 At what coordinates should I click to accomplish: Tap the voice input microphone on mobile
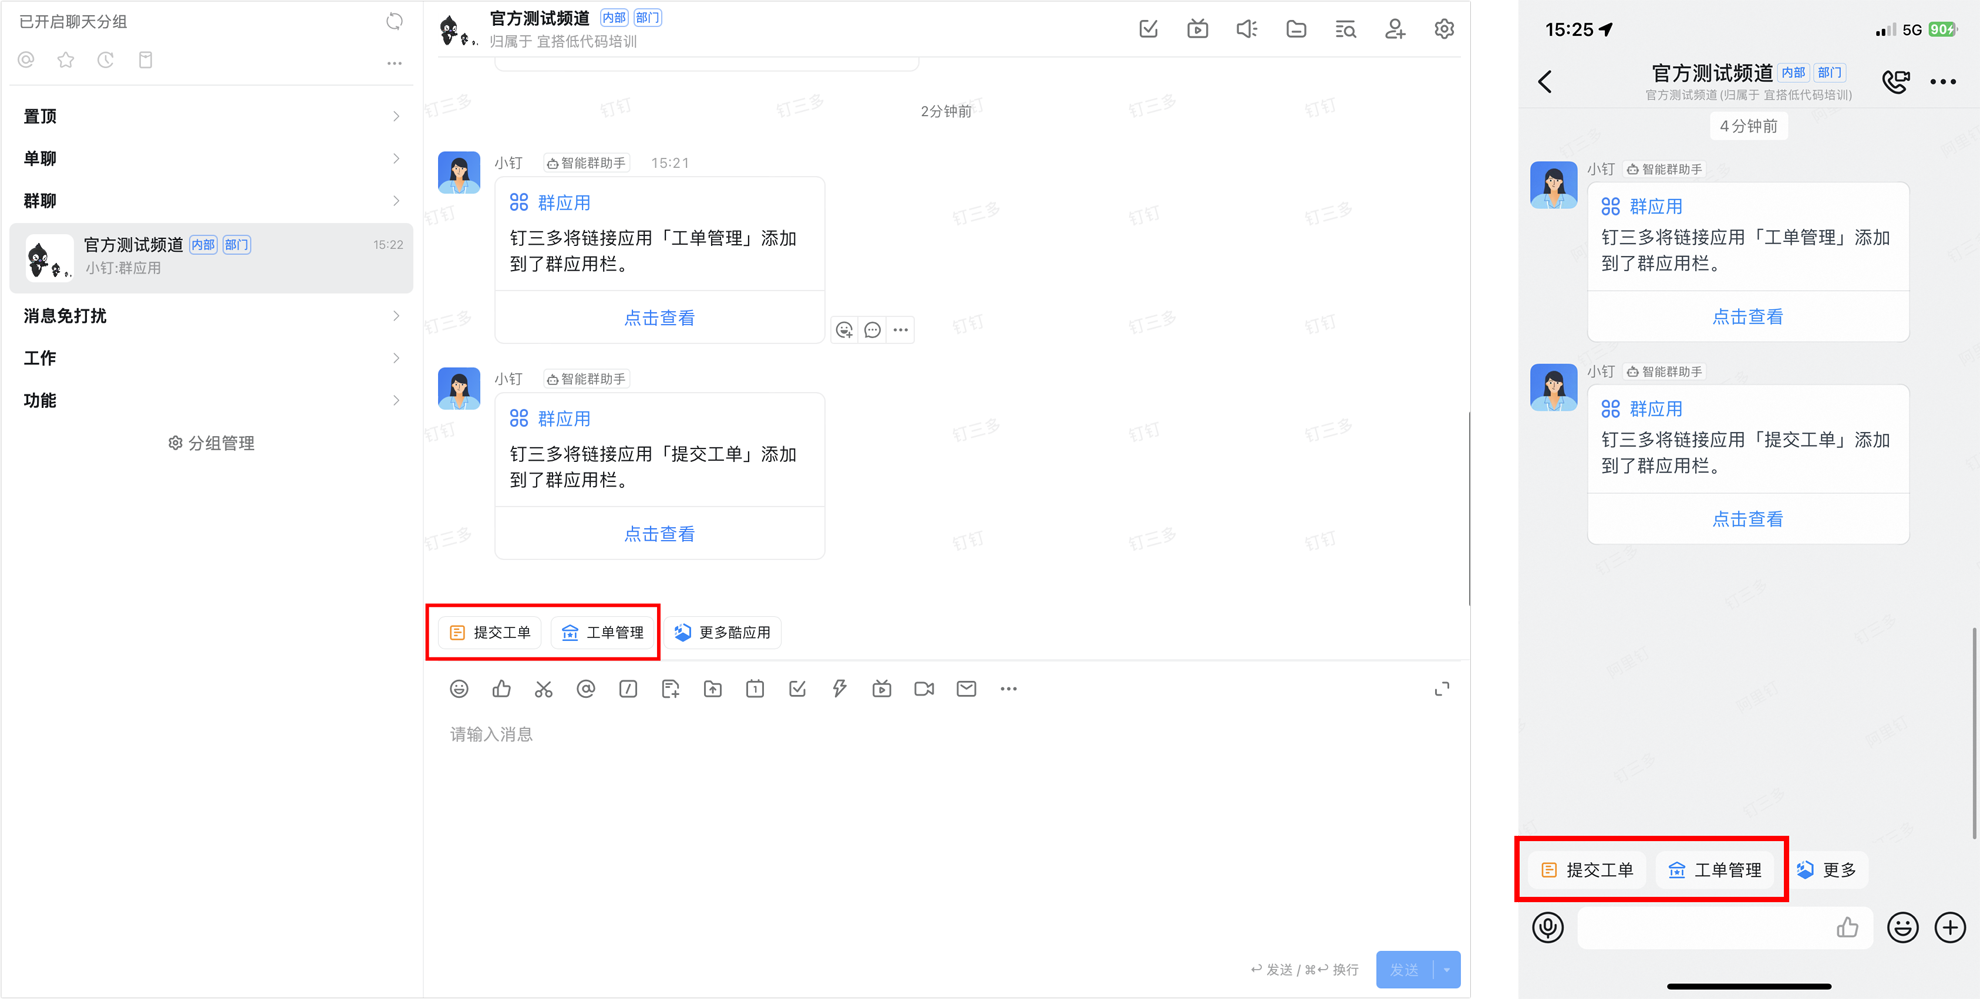[1548, 928]
